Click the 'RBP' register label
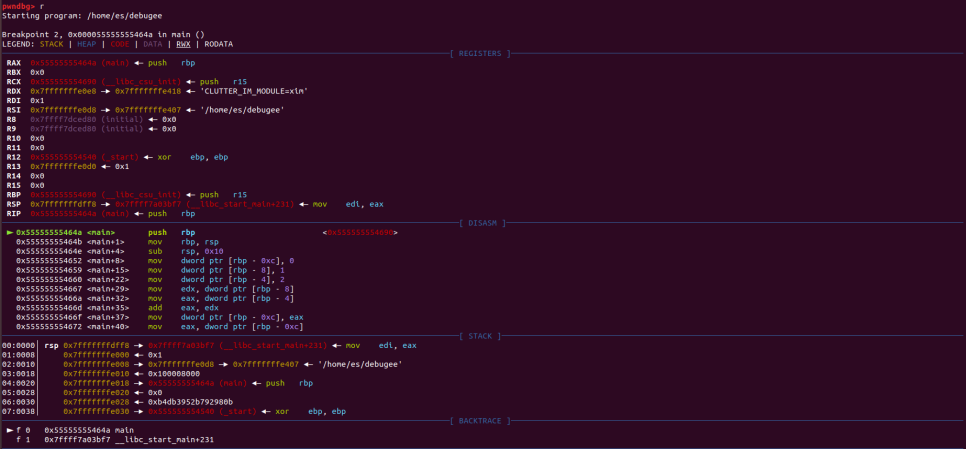Screen dimensions: 966x449 pyautogui.click(x=14, y=195)
